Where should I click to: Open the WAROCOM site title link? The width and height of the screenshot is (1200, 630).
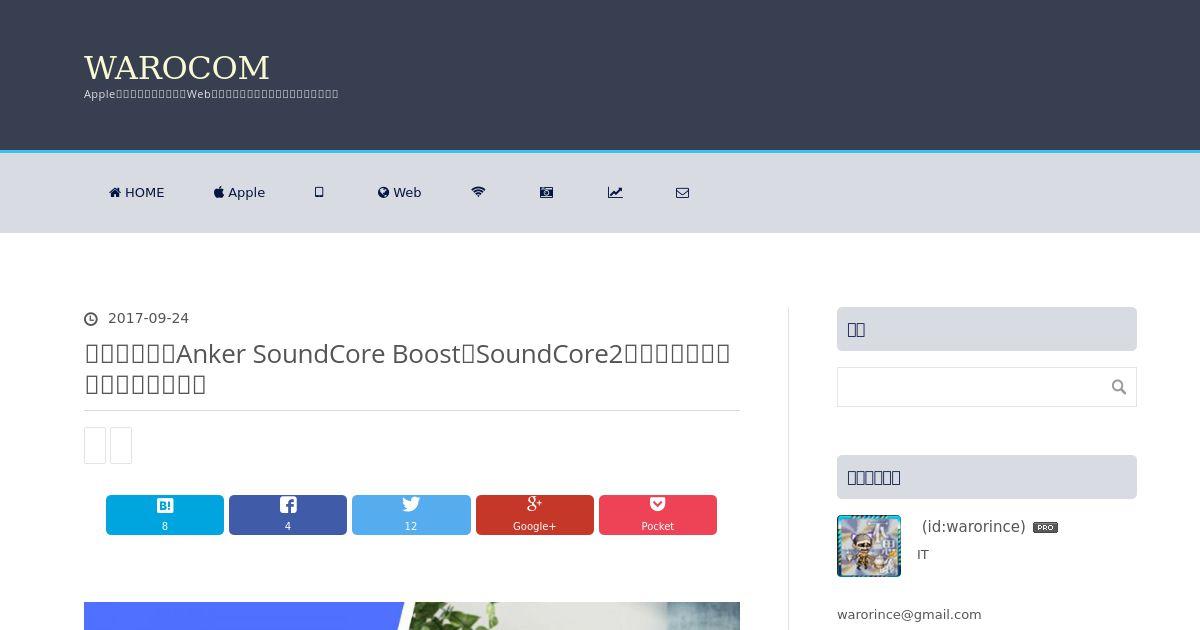[177, 68]
